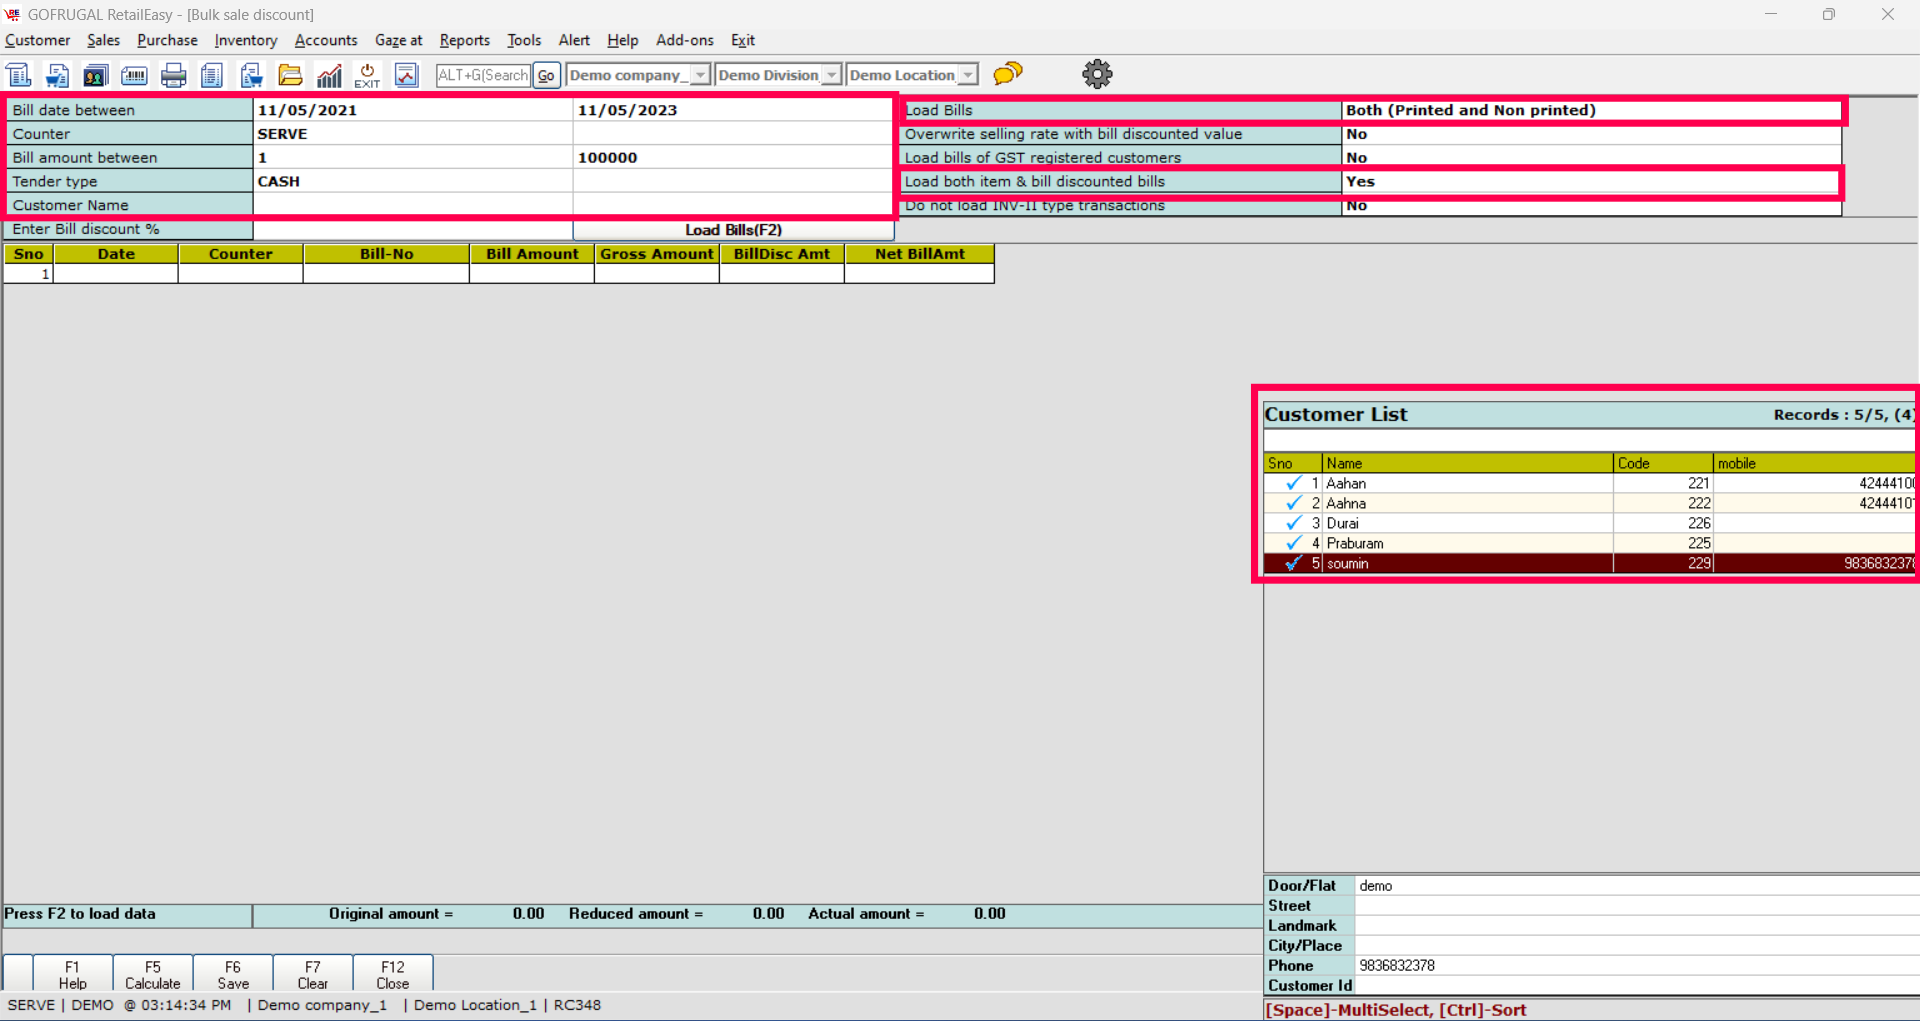Click the EXIT power icon

click(367, 75)
